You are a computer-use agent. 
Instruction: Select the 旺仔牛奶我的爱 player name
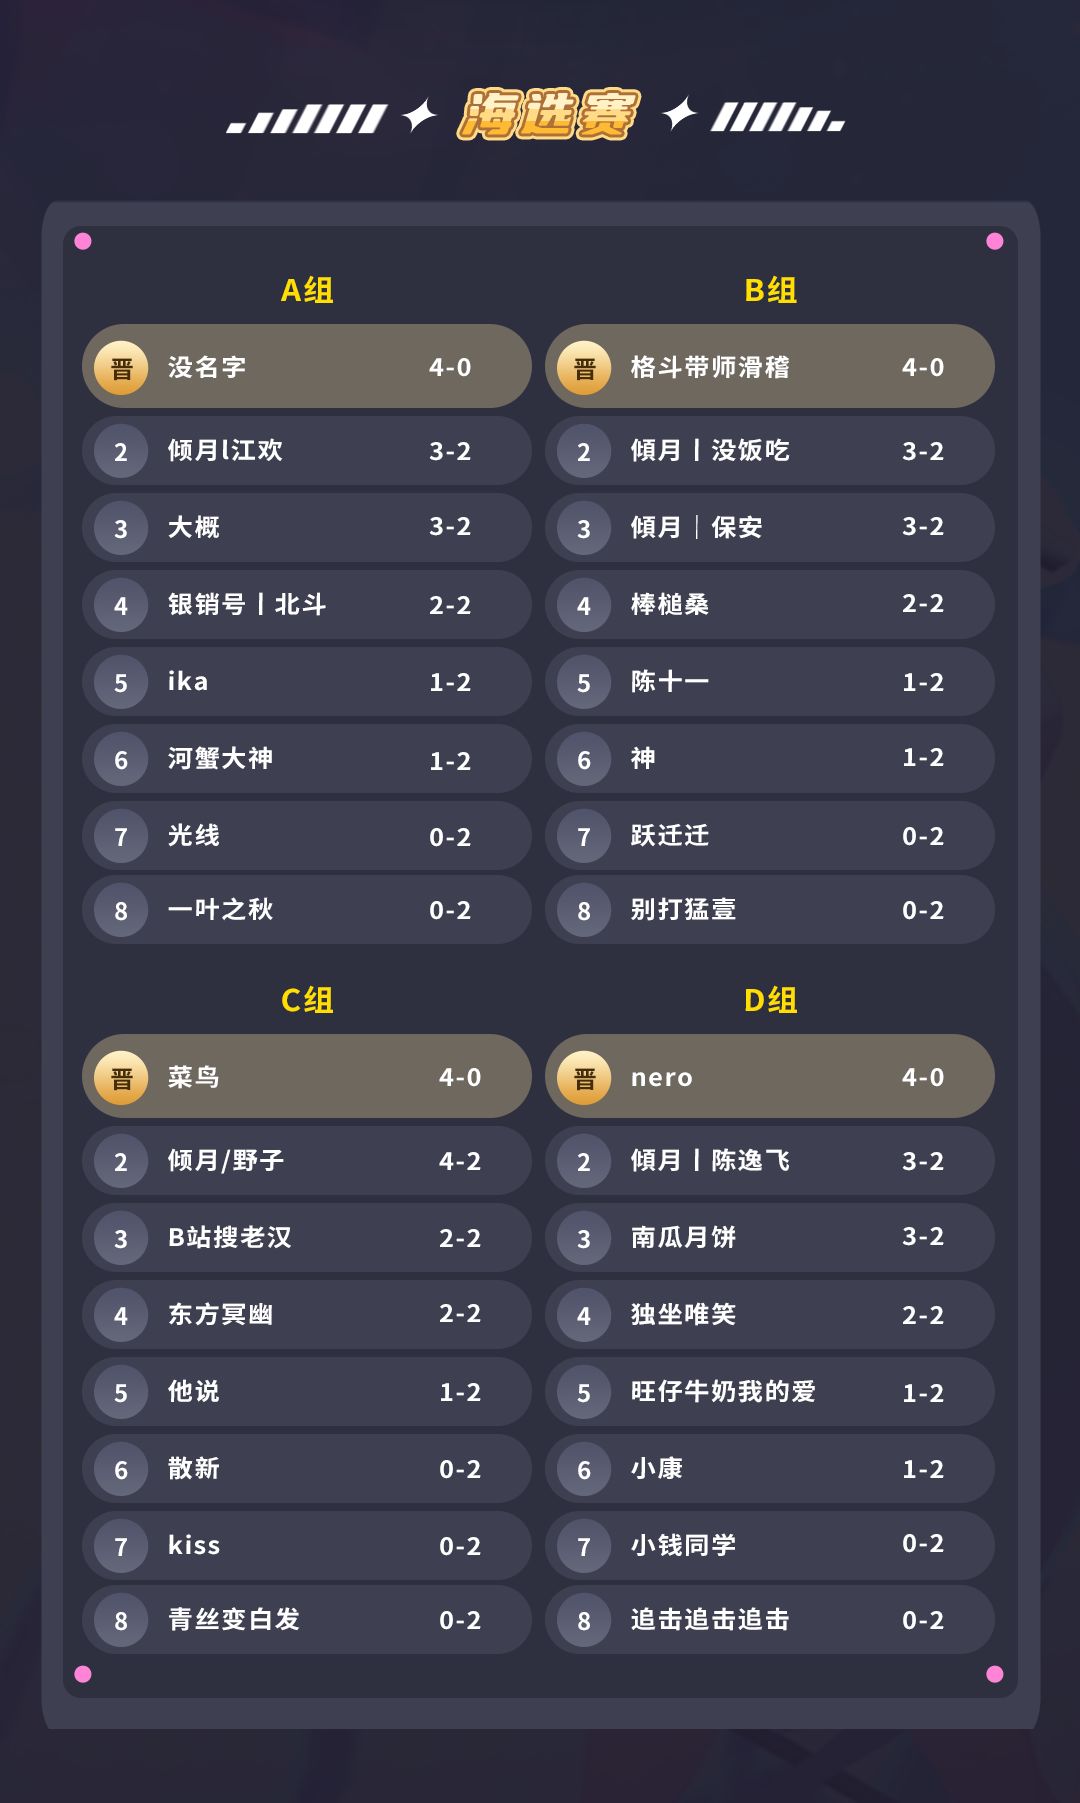tap(723, 1392)
